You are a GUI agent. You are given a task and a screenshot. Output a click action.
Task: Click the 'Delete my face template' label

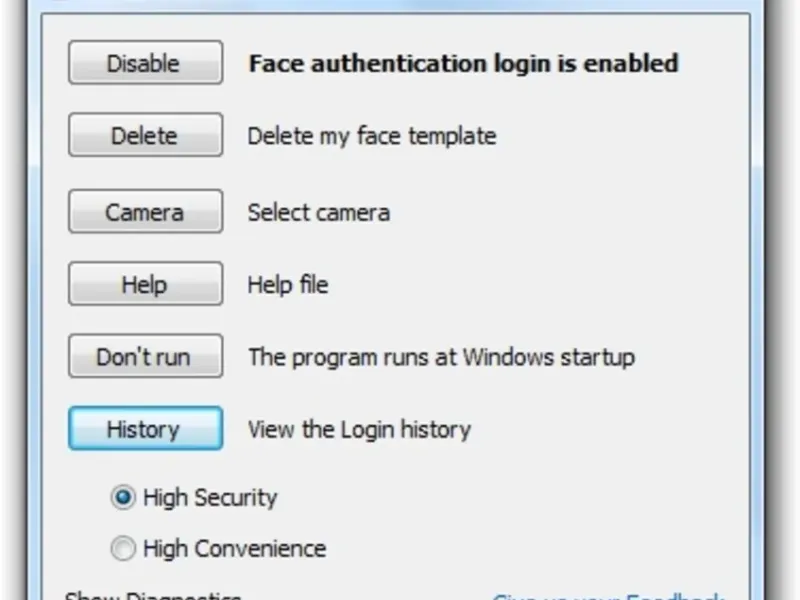[371, 135]
